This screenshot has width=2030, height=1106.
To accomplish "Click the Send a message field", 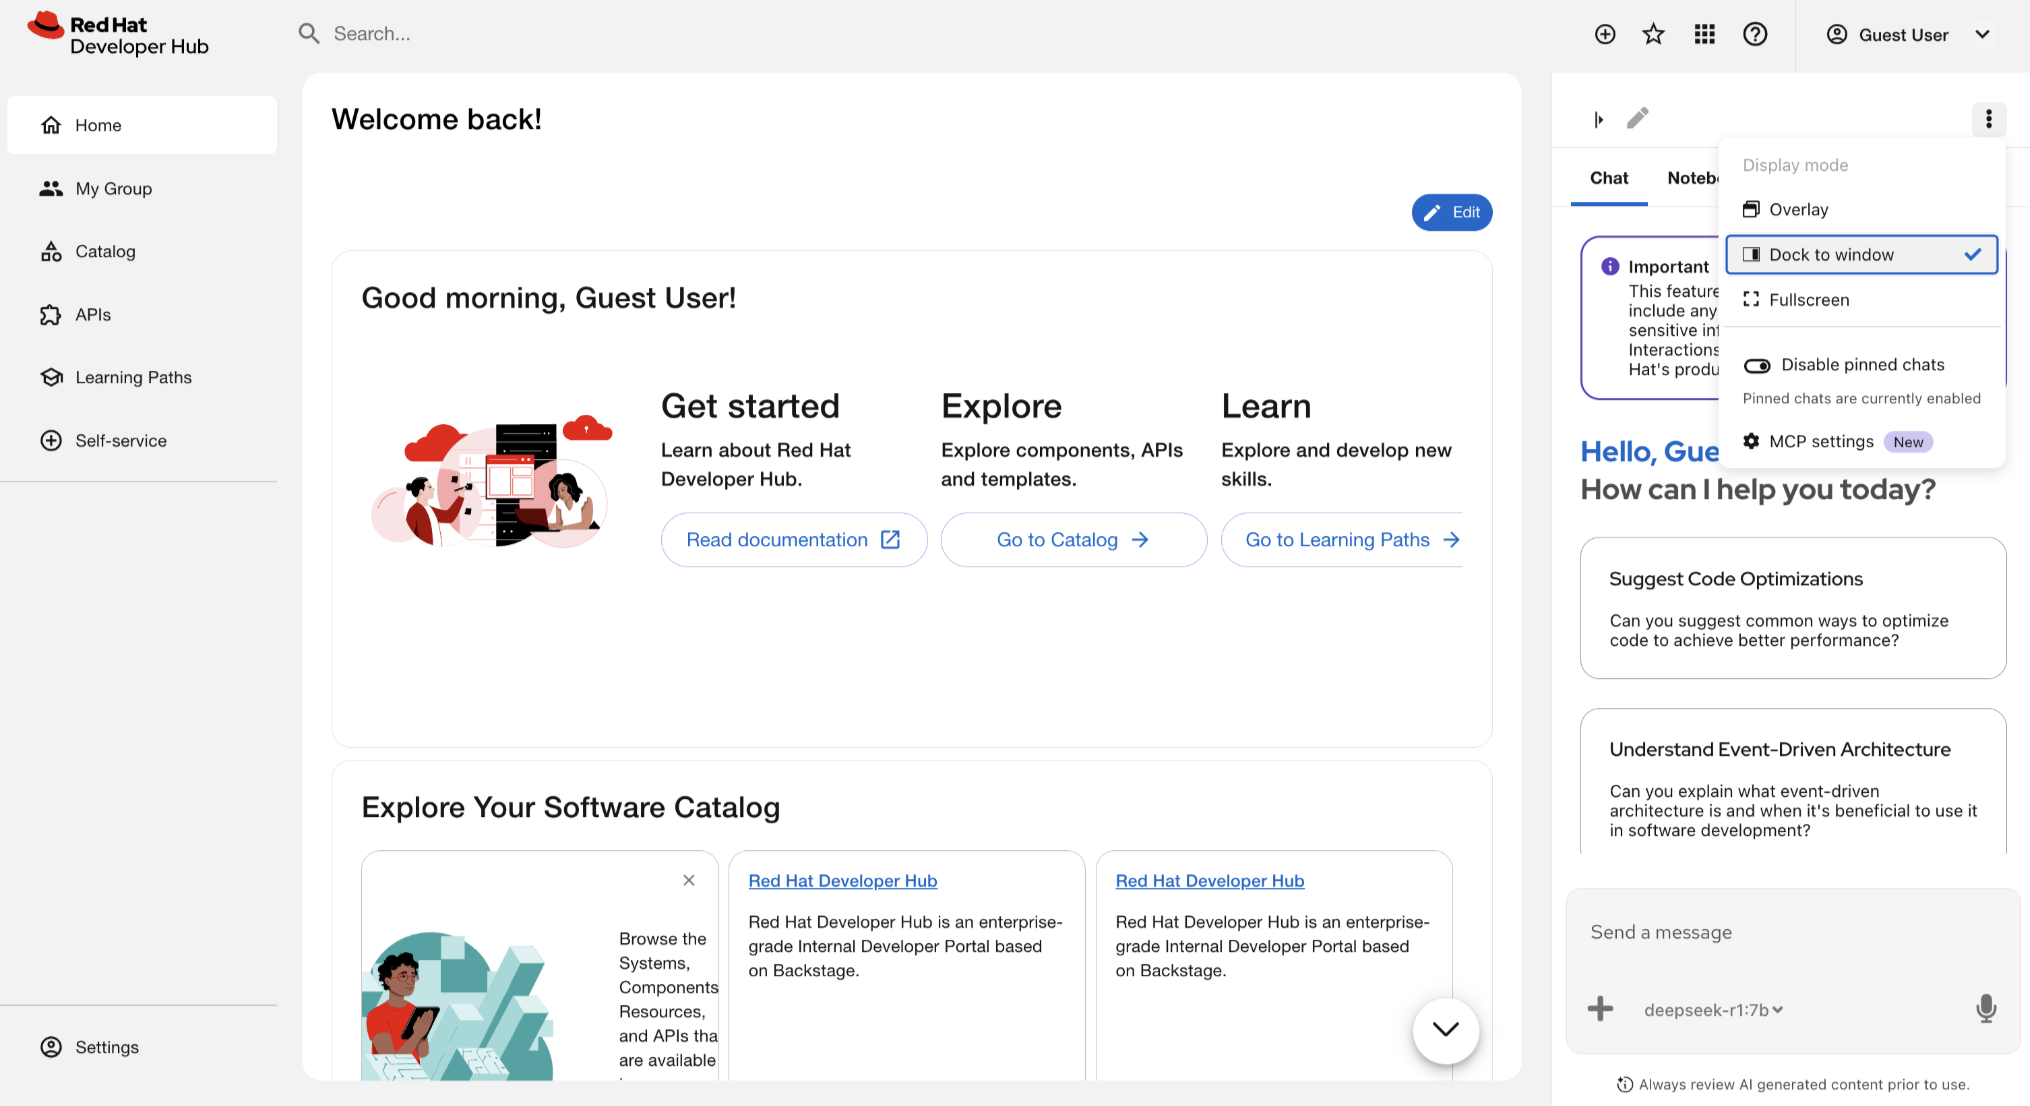I will [x=1793, y=932].
